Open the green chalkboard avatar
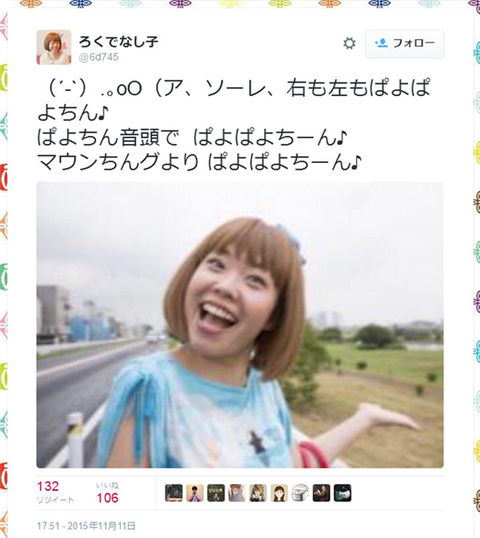480x538 pixels. [216, 493]
